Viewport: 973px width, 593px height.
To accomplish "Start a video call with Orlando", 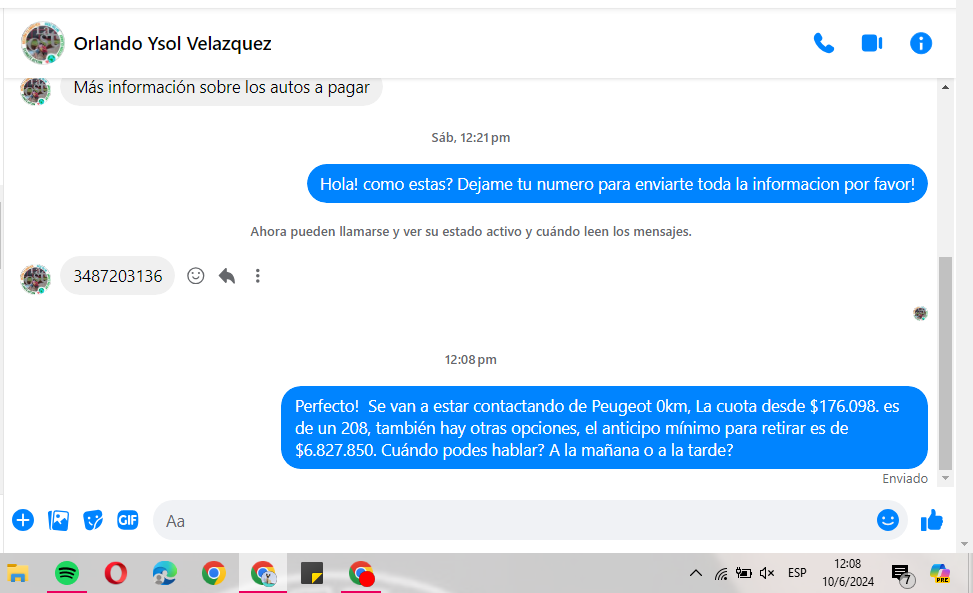I will [x=872, y=44].
